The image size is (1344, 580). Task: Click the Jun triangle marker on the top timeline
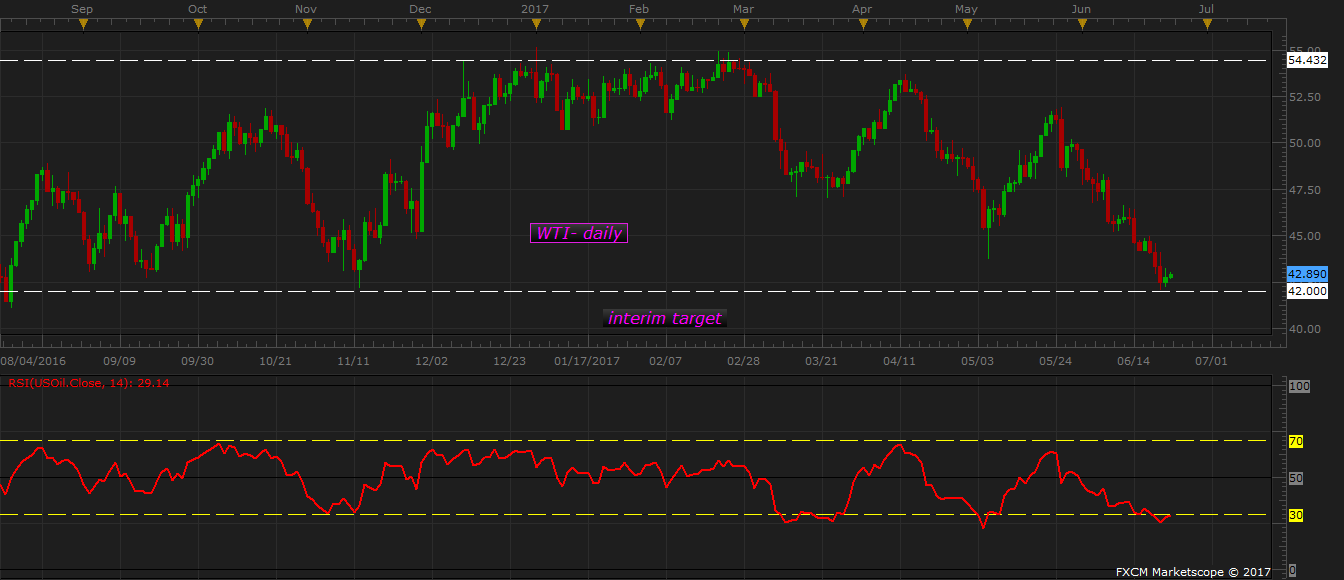(1081, 25)
